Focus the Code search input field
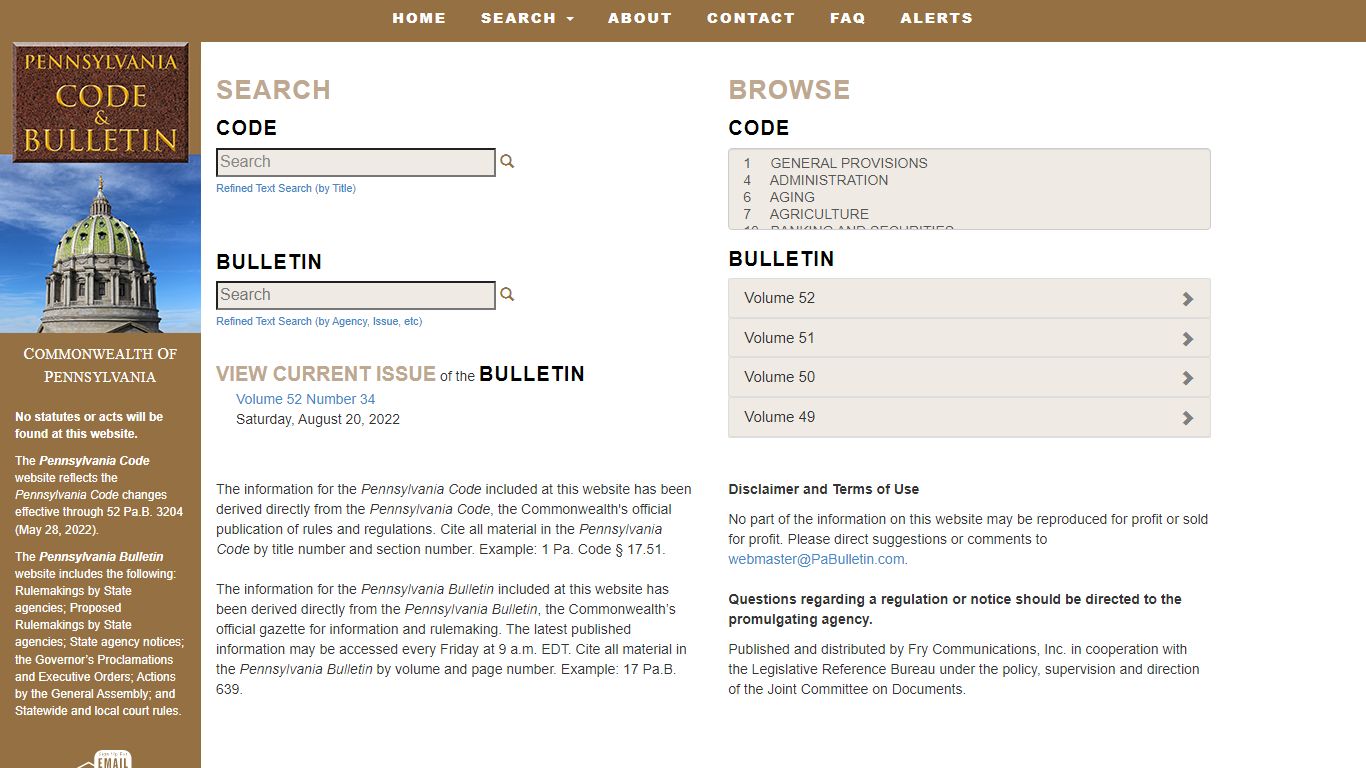Screen dimensions: 1366x768 click(x=356, y=162)
